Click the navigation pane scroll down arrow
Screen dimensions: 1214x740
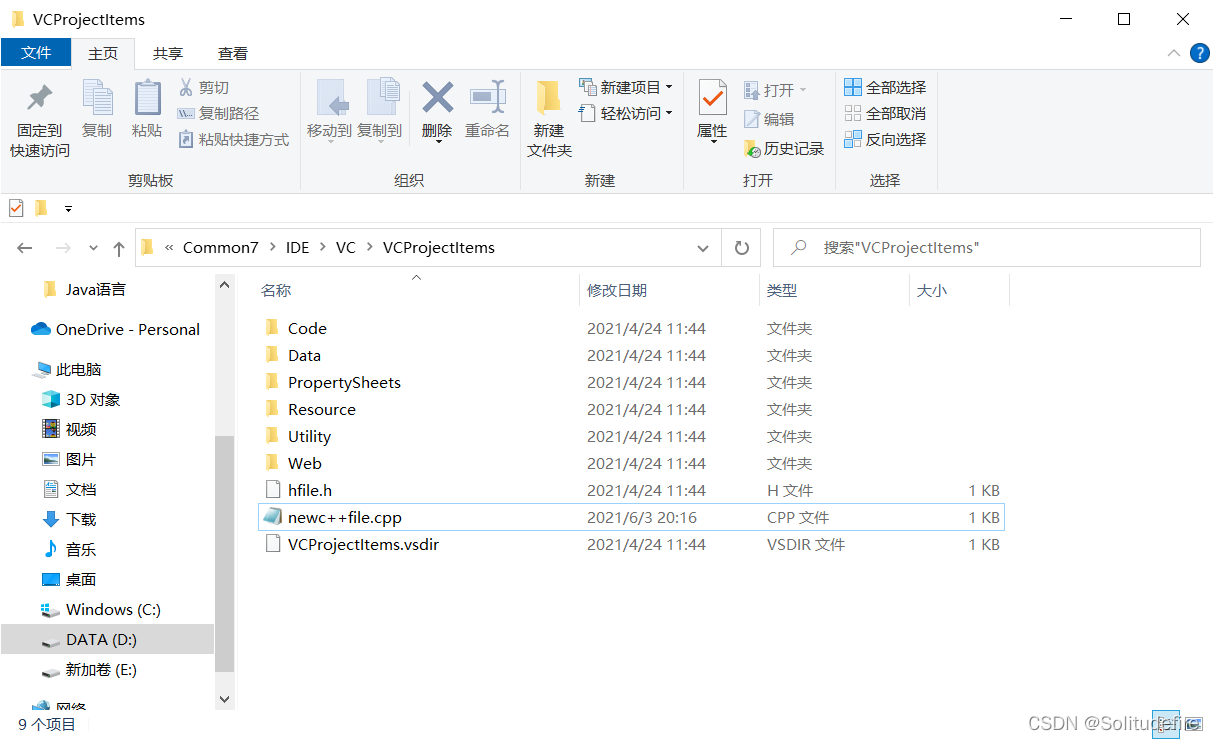point(225,699)
